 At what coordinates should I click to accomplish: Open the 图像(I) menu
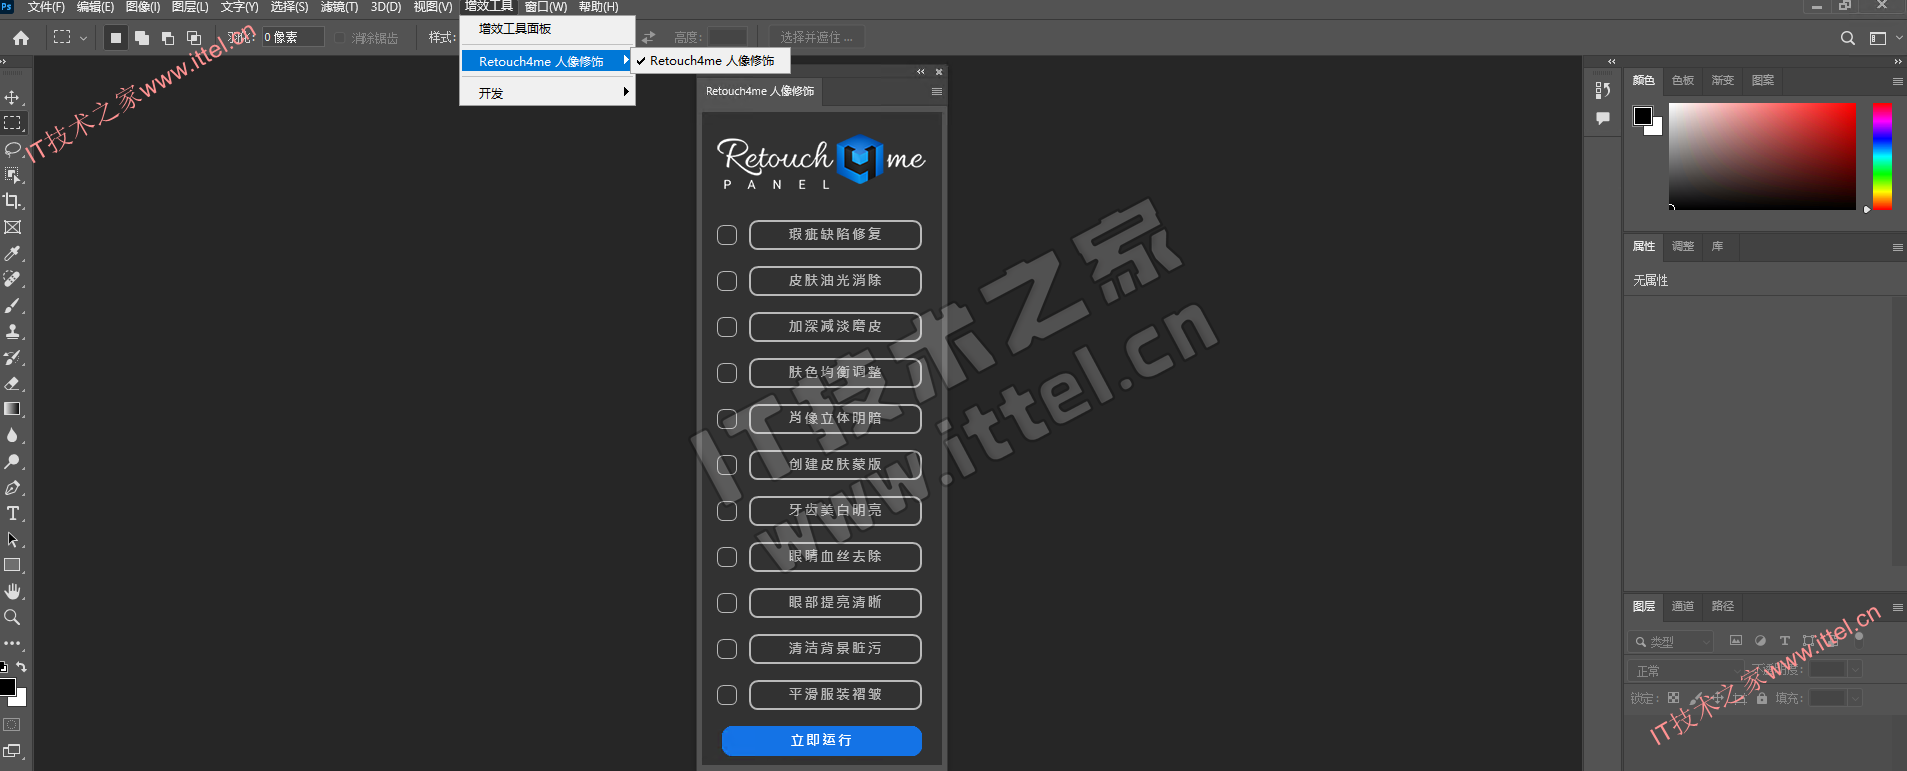click(143, 7)
